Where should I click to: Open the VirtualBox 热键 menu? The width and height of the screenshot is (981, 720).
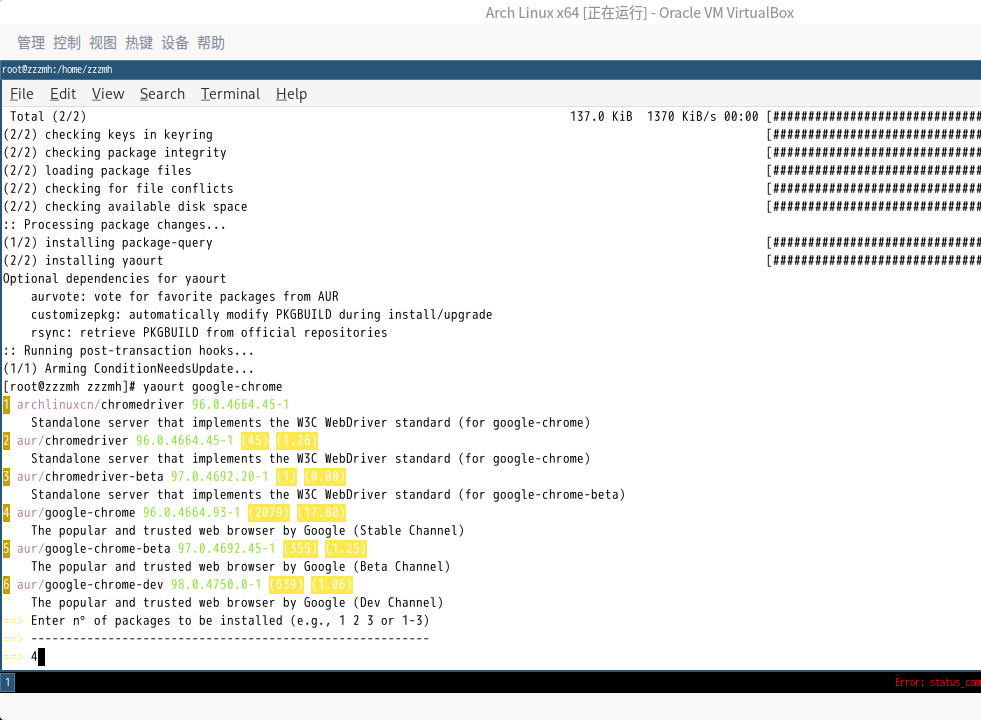(139, 43)
